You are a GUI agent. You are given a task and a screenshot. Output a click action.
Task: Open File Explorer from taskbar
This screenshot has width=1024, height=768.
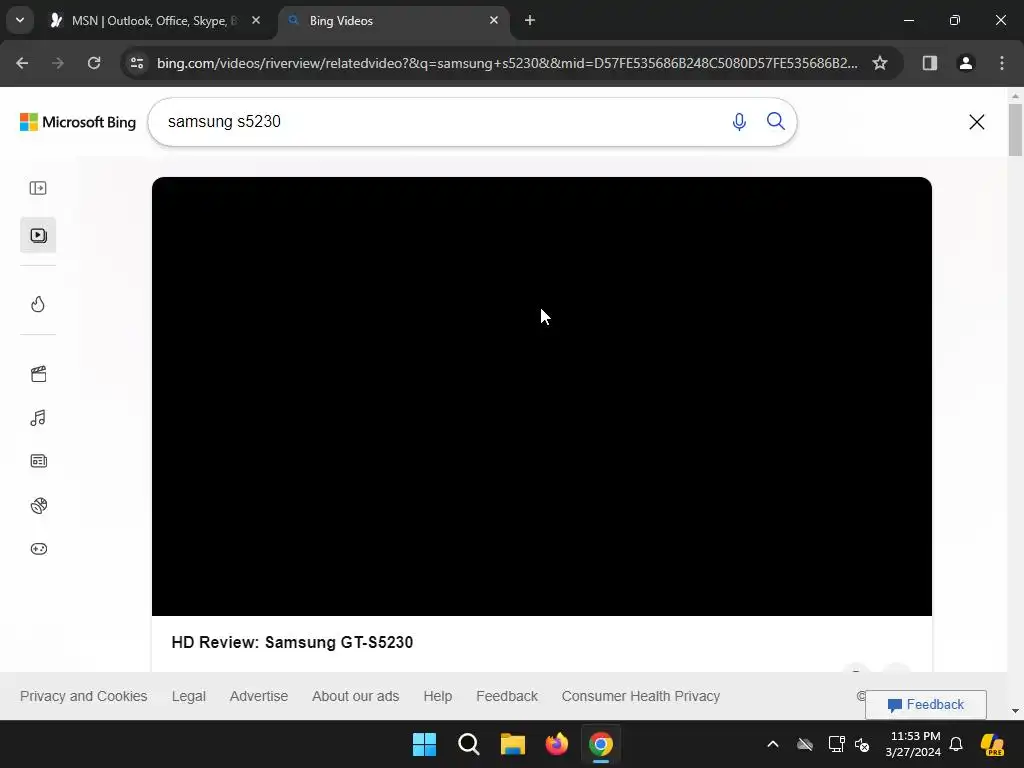pos(513,744)
